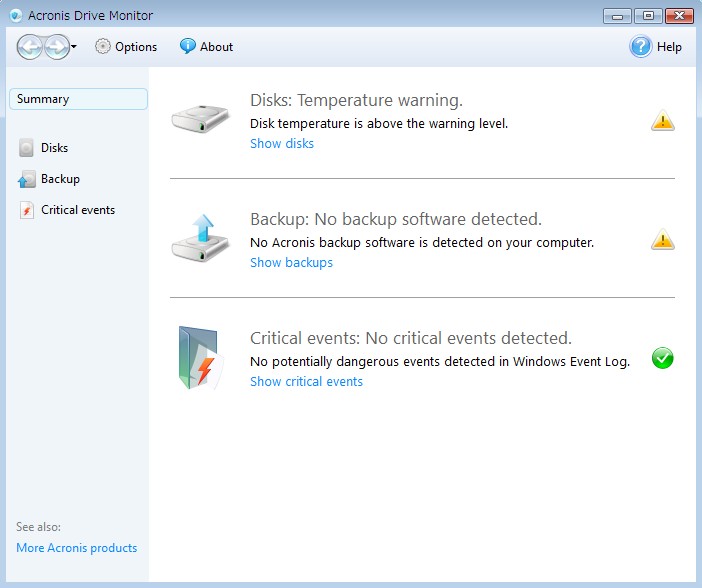Viewport: 702px width, 588px height.
Task: Click the Critical events folder lightning icon
Action: click(201, 358)
